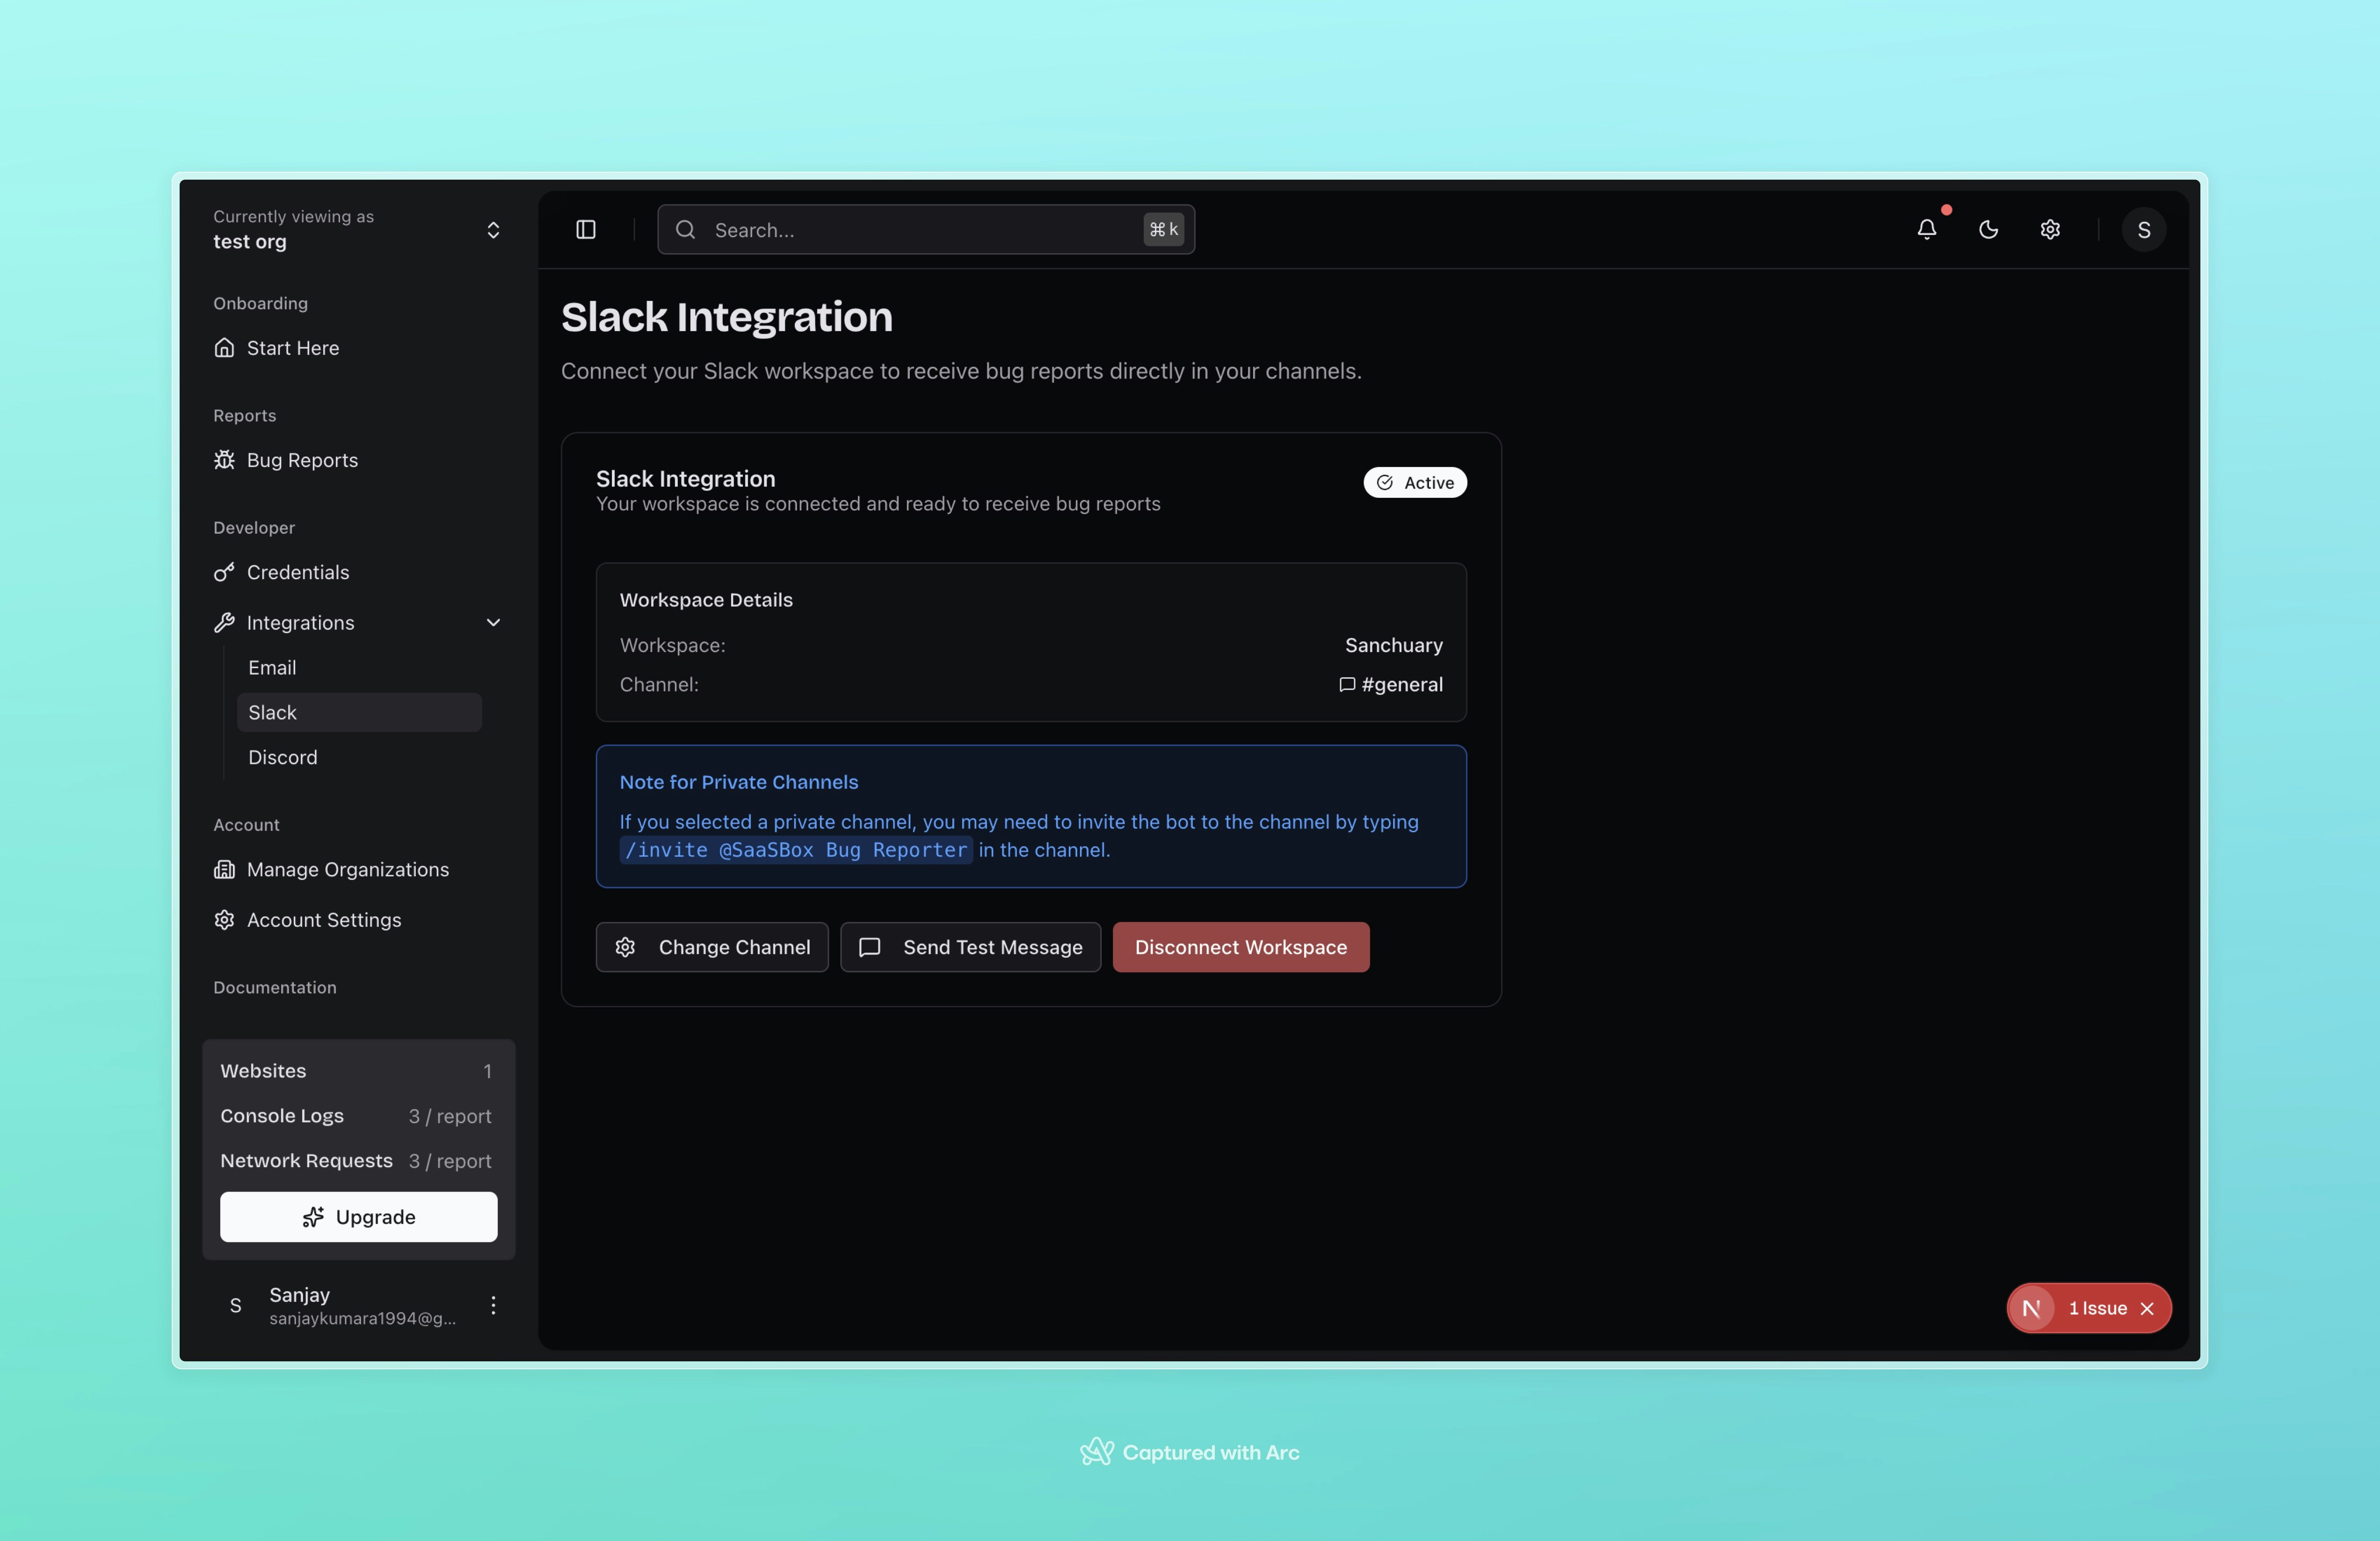Image resolution: width=2380 pixels, height=1541 pixels.
Task: Dismiss the 1 Issue badge
Action: 2147,1308
